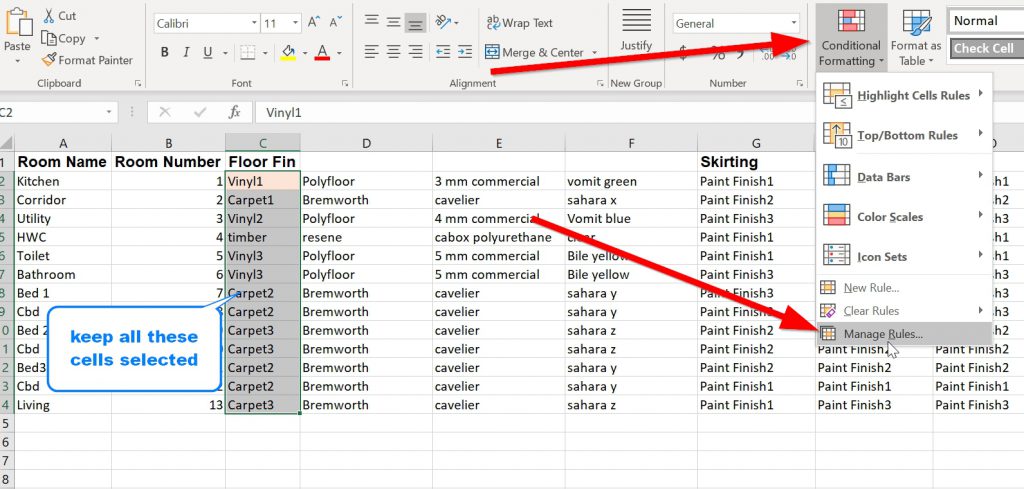Toggle Italic formatting
The image size is (1024, 489).
(186, 53)
